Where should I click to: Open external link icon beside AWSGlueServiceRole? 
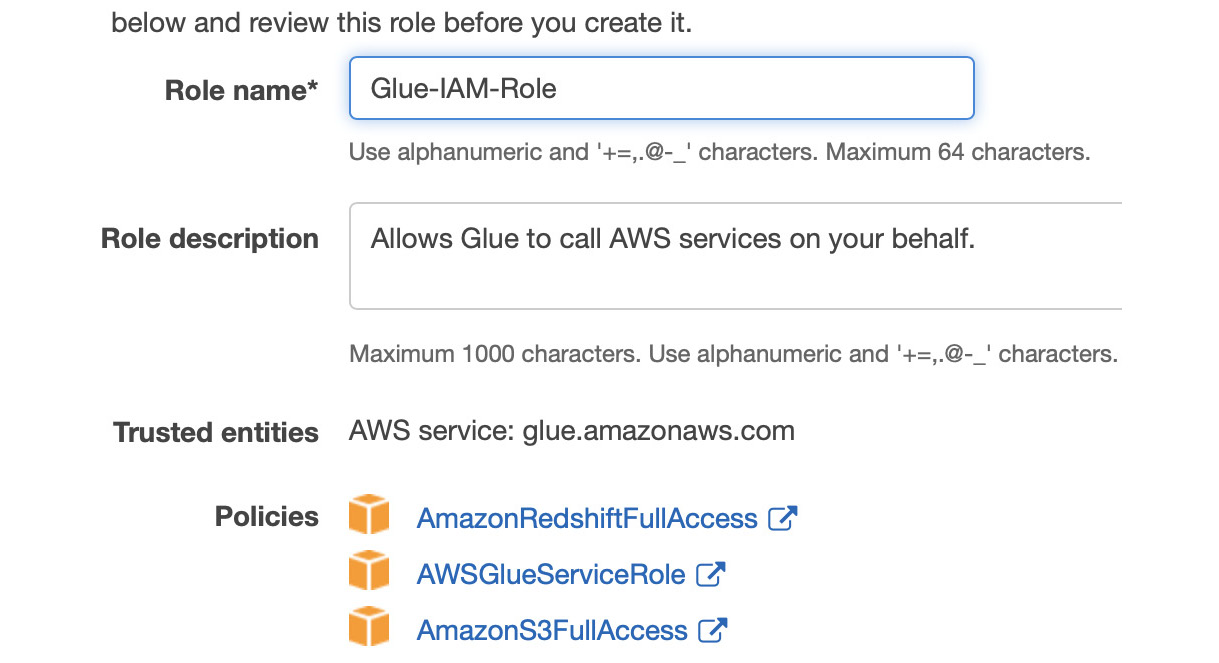(710, 574)
